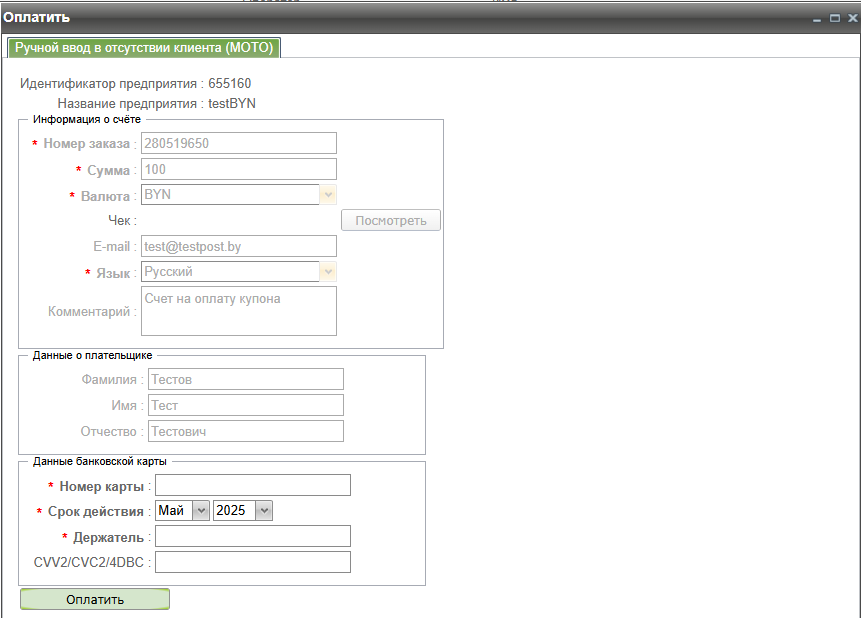This screenshot has width=861, height=618.
Task: Select the CVV2/CVC2/4DBC input field
Action: (x=252, y=562)
